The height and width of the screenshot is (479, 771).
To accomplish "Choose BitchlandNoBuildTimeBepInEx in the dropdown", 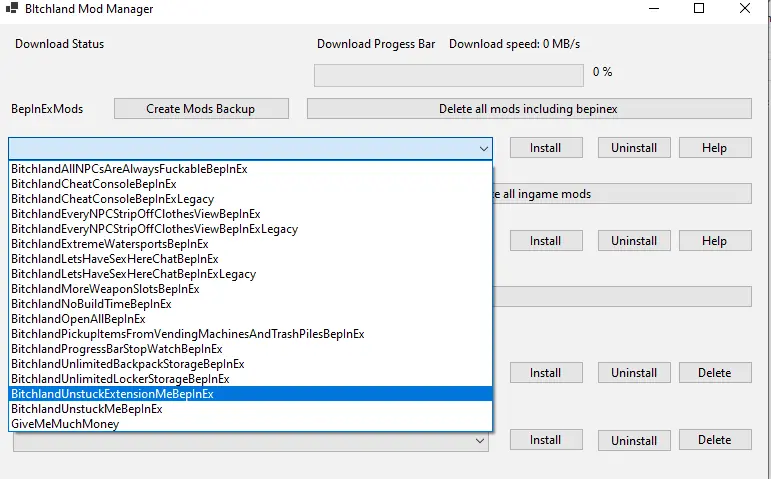I will point(250,304).
